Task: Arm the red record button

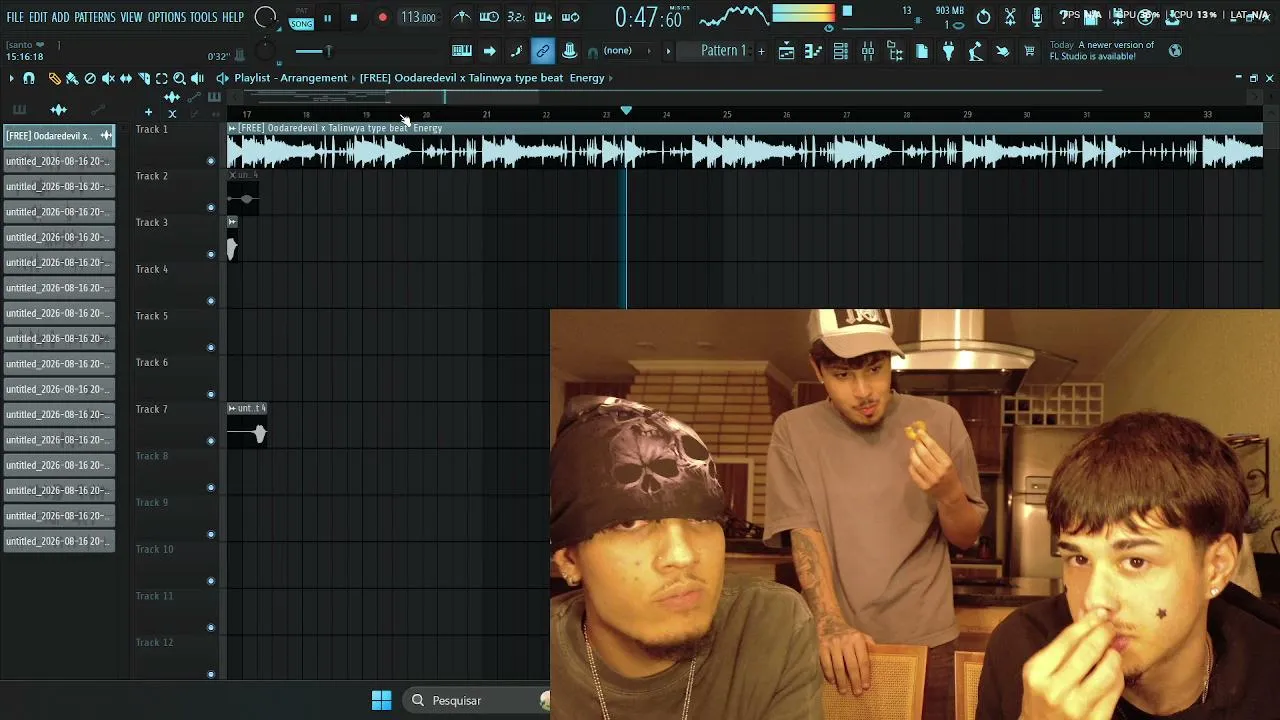Action: tap(382, 17)
